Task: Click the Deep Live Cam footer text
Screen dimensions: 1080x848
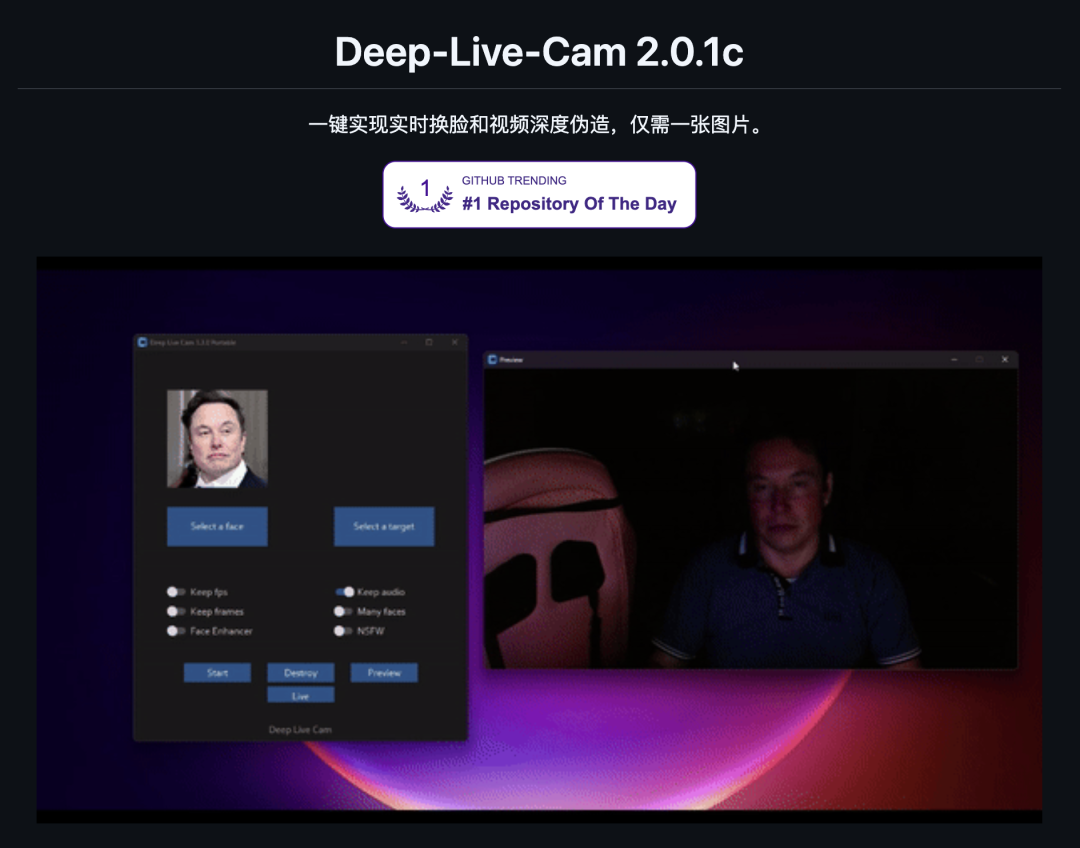Action: (300, 730)
